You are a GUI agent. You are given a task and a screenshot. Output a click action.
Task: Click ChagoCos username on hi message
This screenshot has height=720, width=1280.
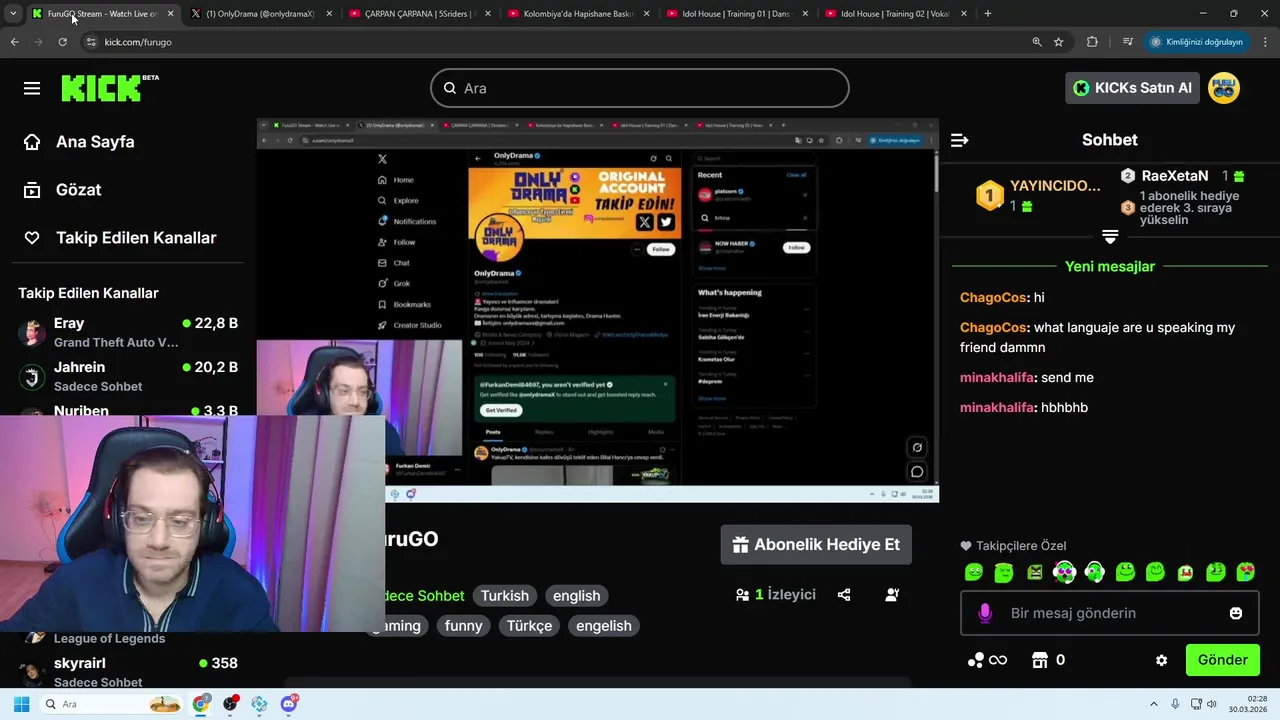tap(993, 298)
